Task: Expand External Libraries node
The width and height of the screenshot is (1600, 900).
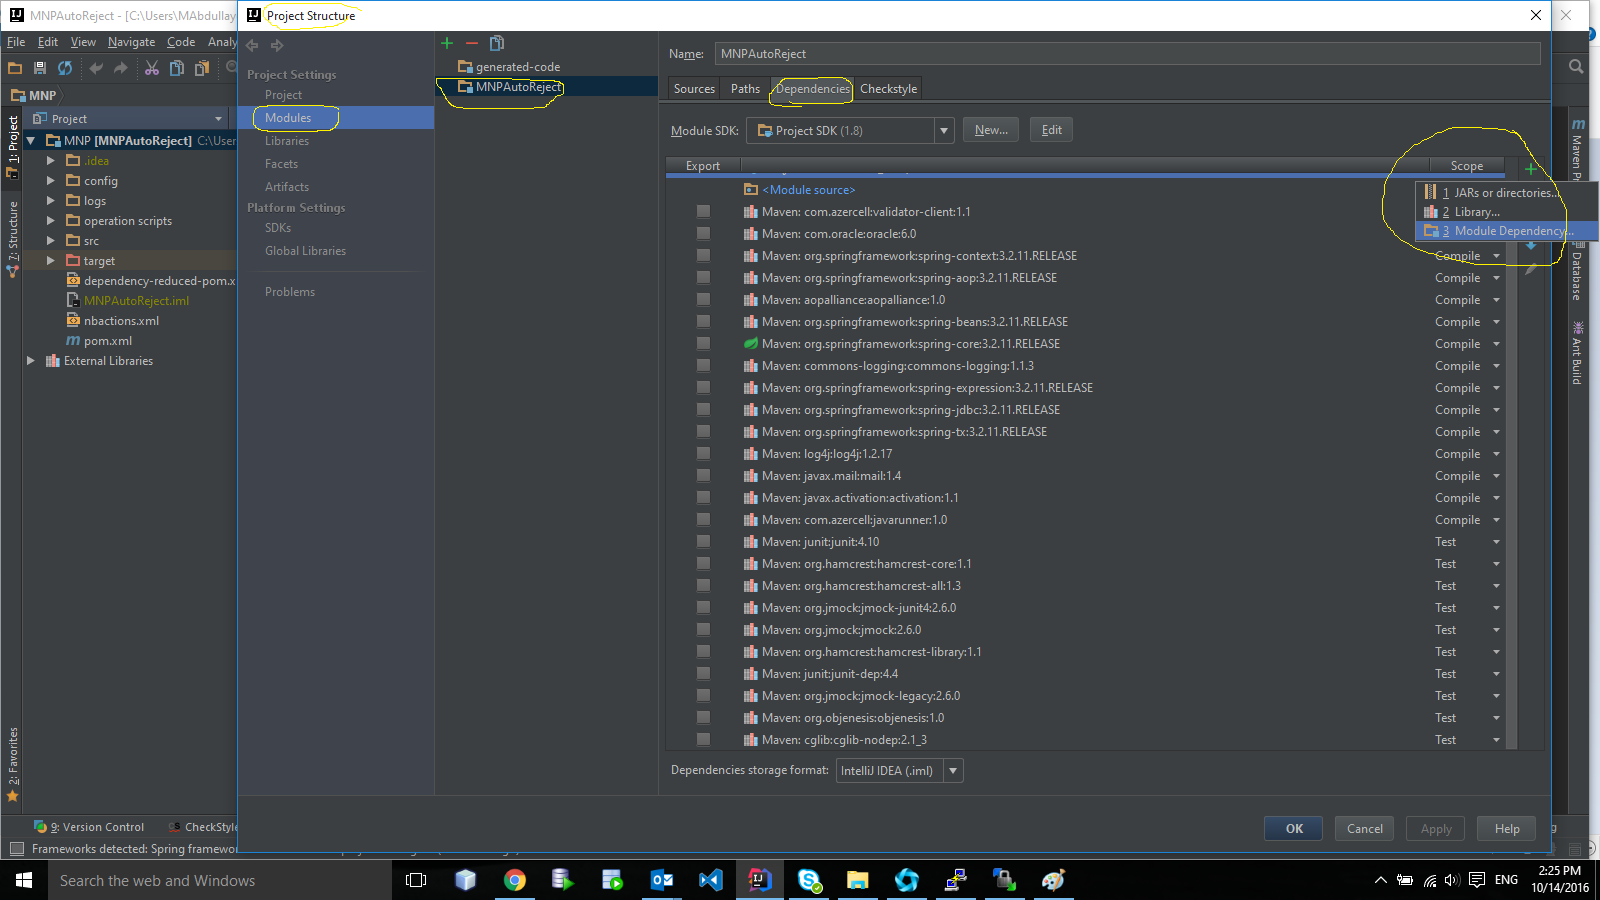Action: click(31, 361)
